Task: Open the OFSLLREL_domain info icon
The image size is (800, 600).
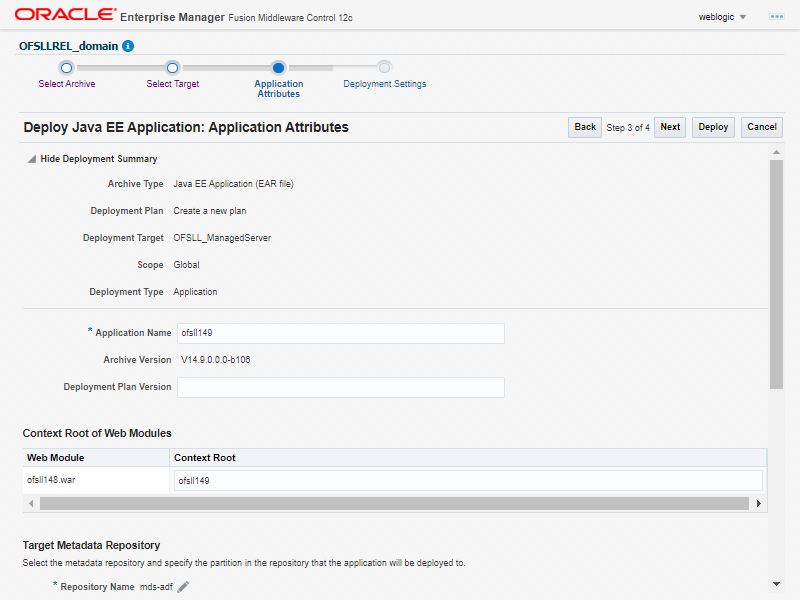Action: [x=128, y=46]
